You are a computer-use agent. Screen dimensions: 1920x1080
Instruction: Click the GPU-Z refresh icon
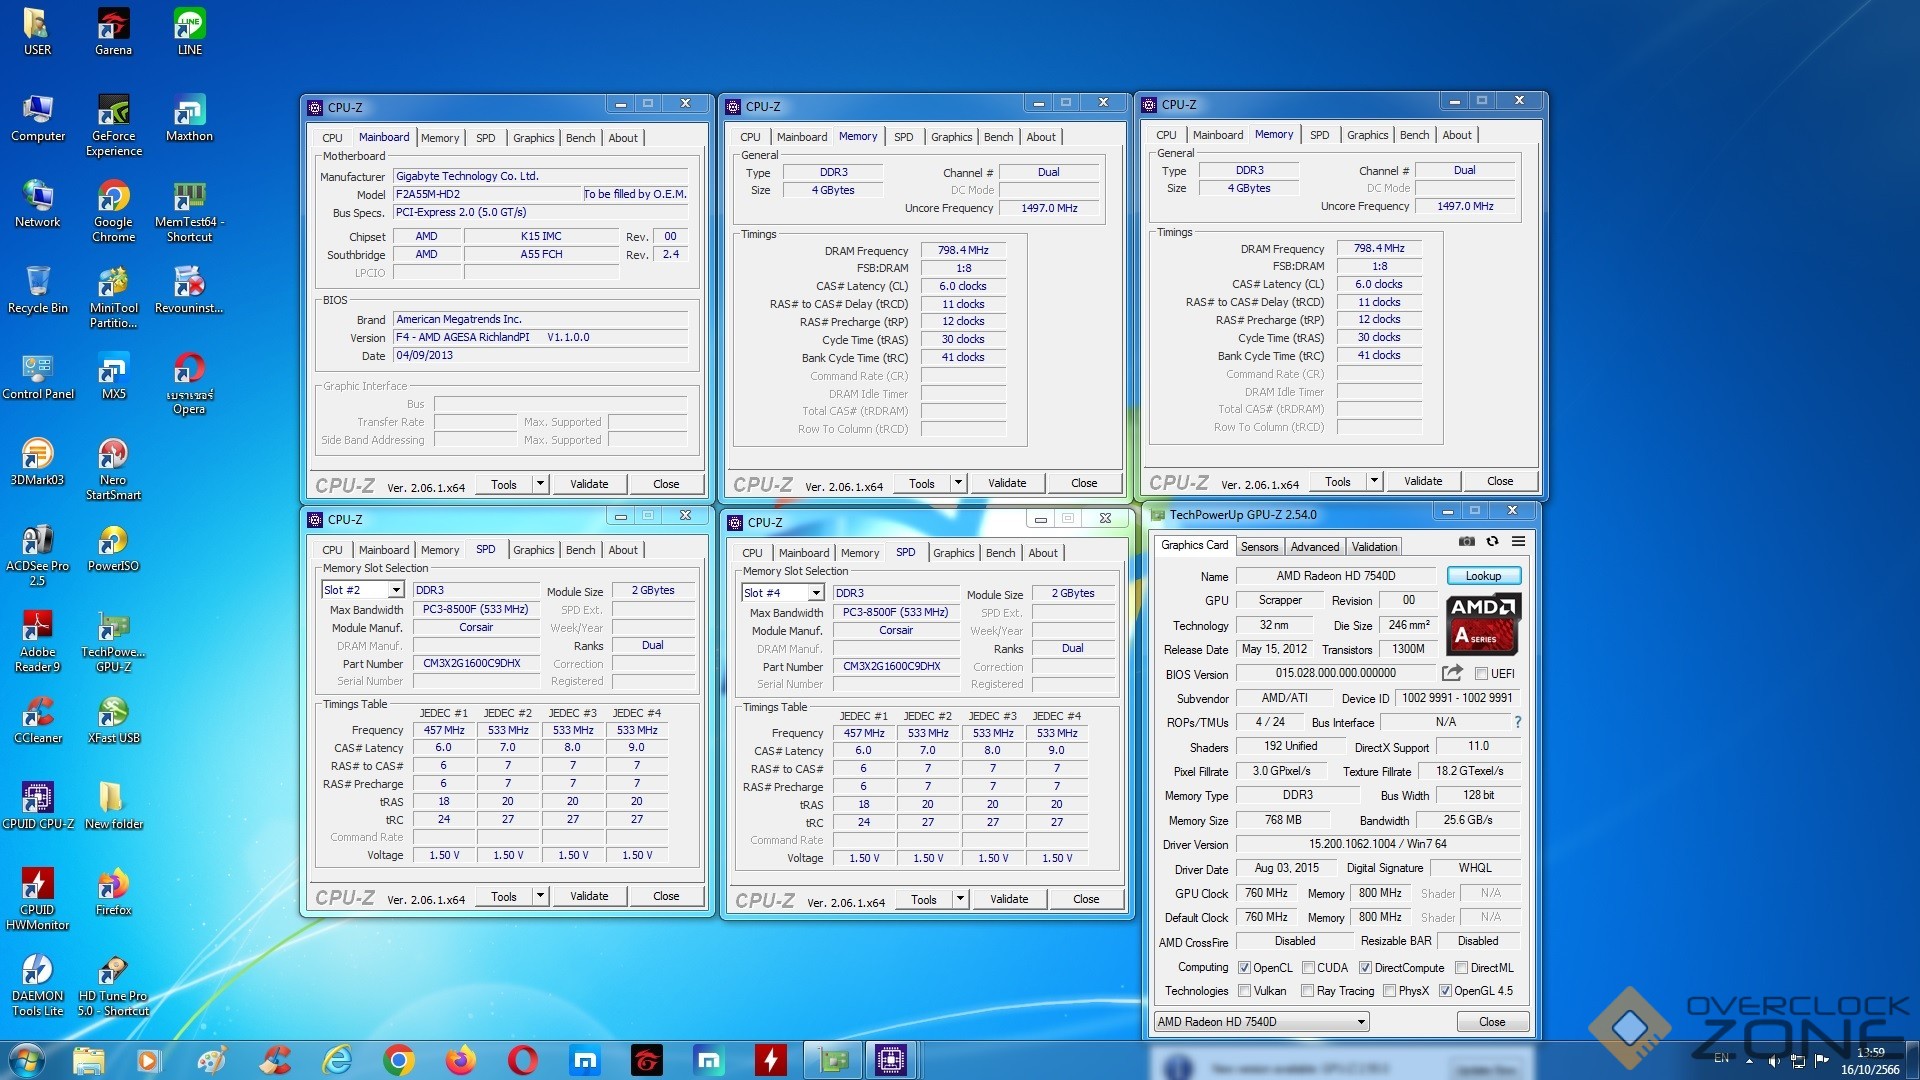1492,541
